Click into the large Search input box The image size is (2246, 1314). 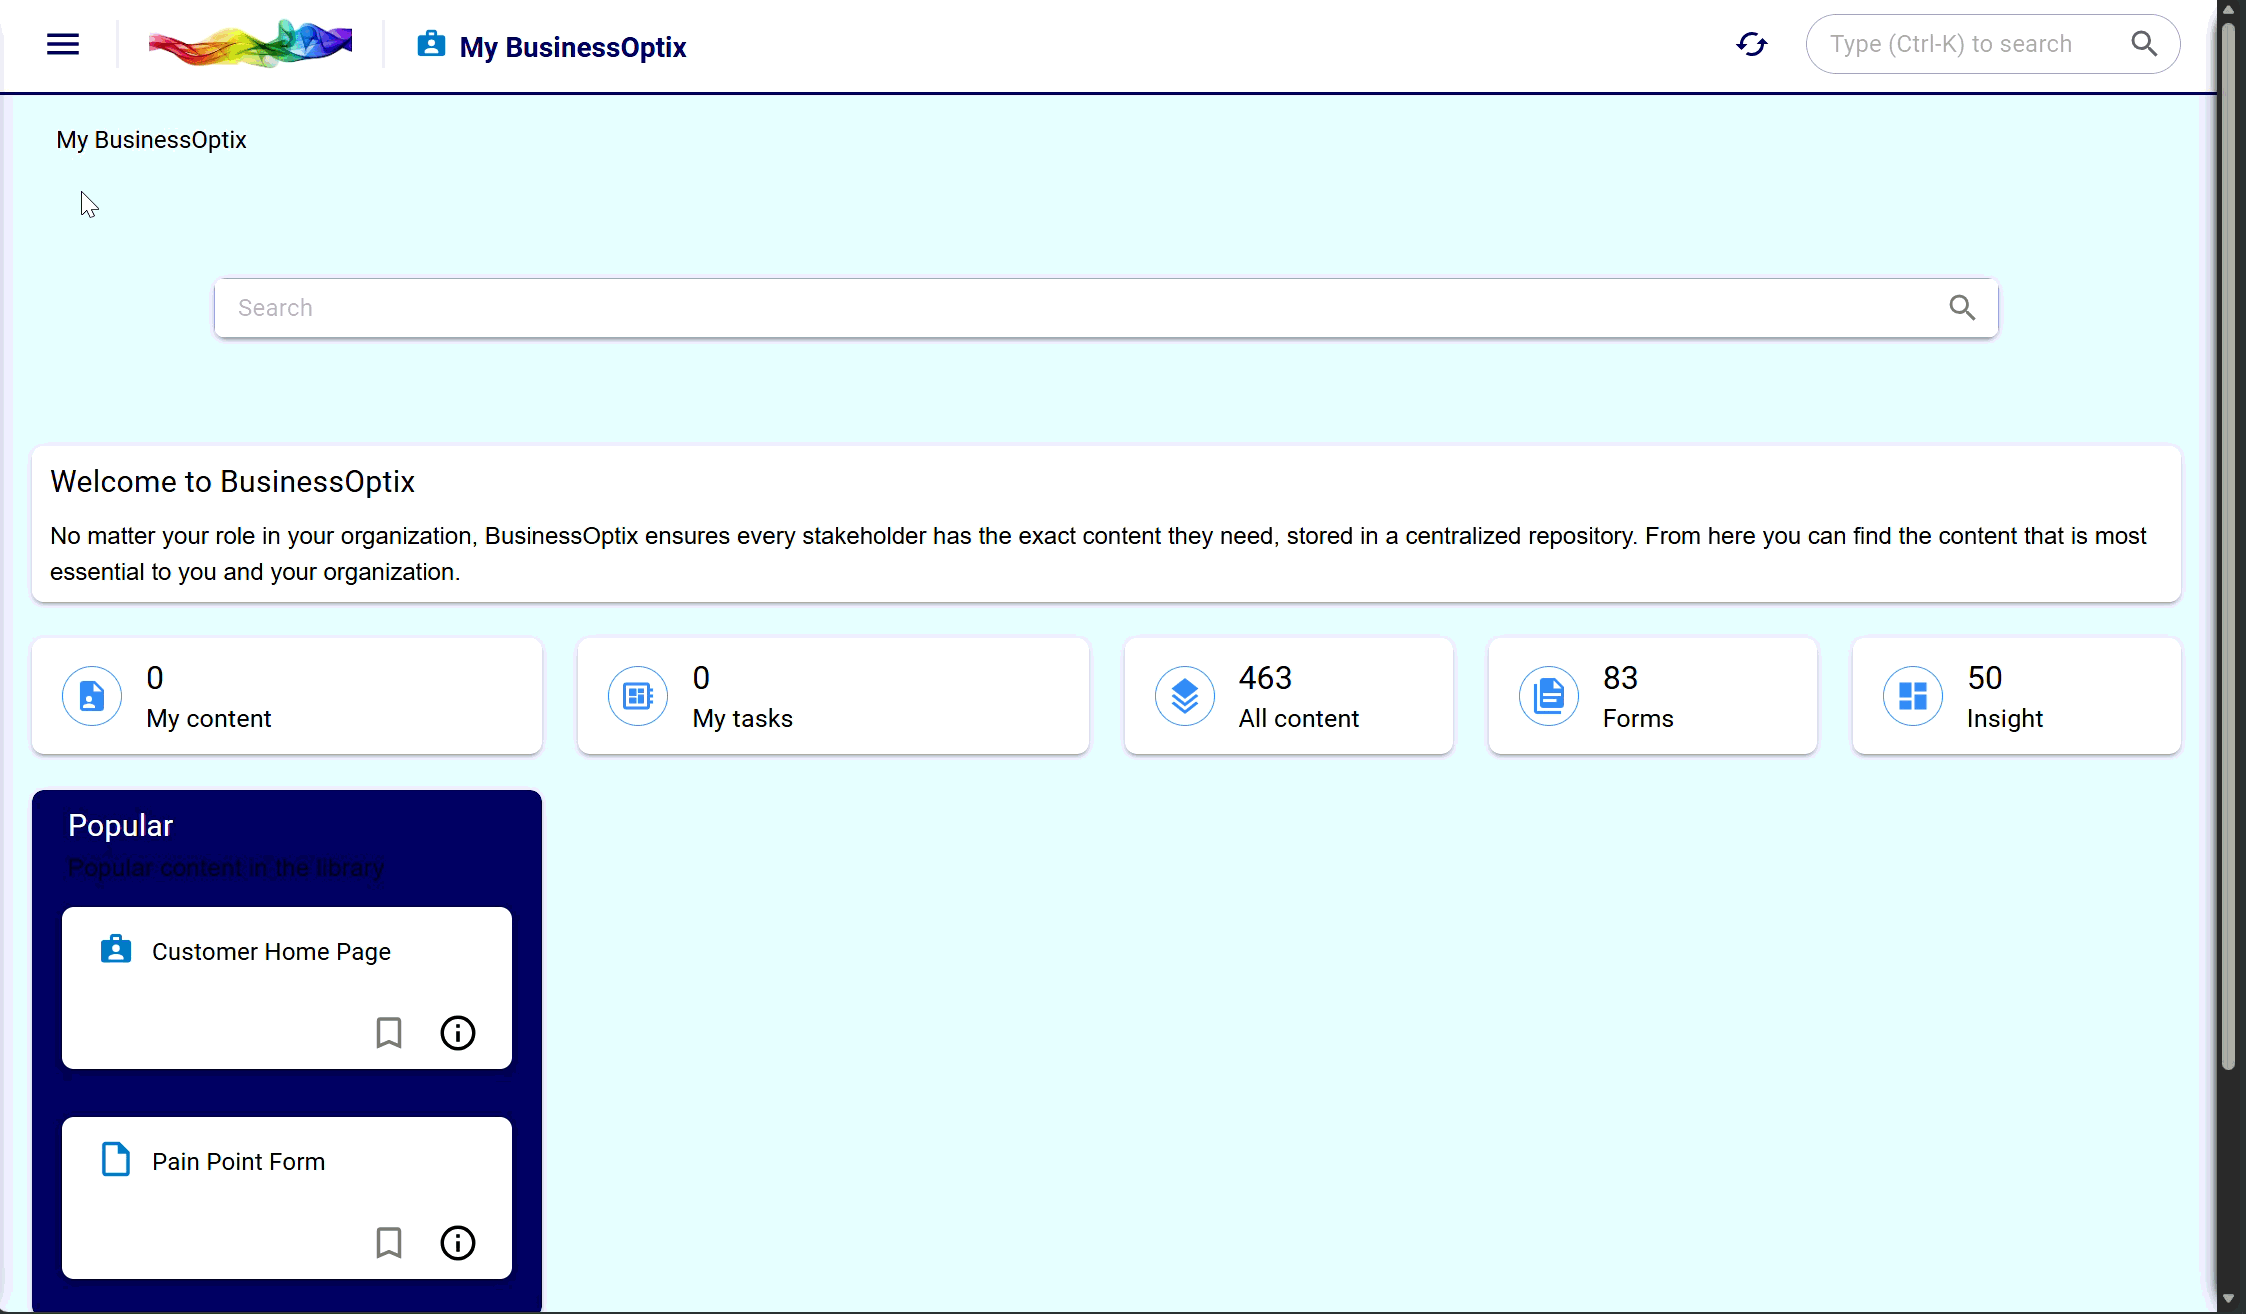(x=1080, y=308)
